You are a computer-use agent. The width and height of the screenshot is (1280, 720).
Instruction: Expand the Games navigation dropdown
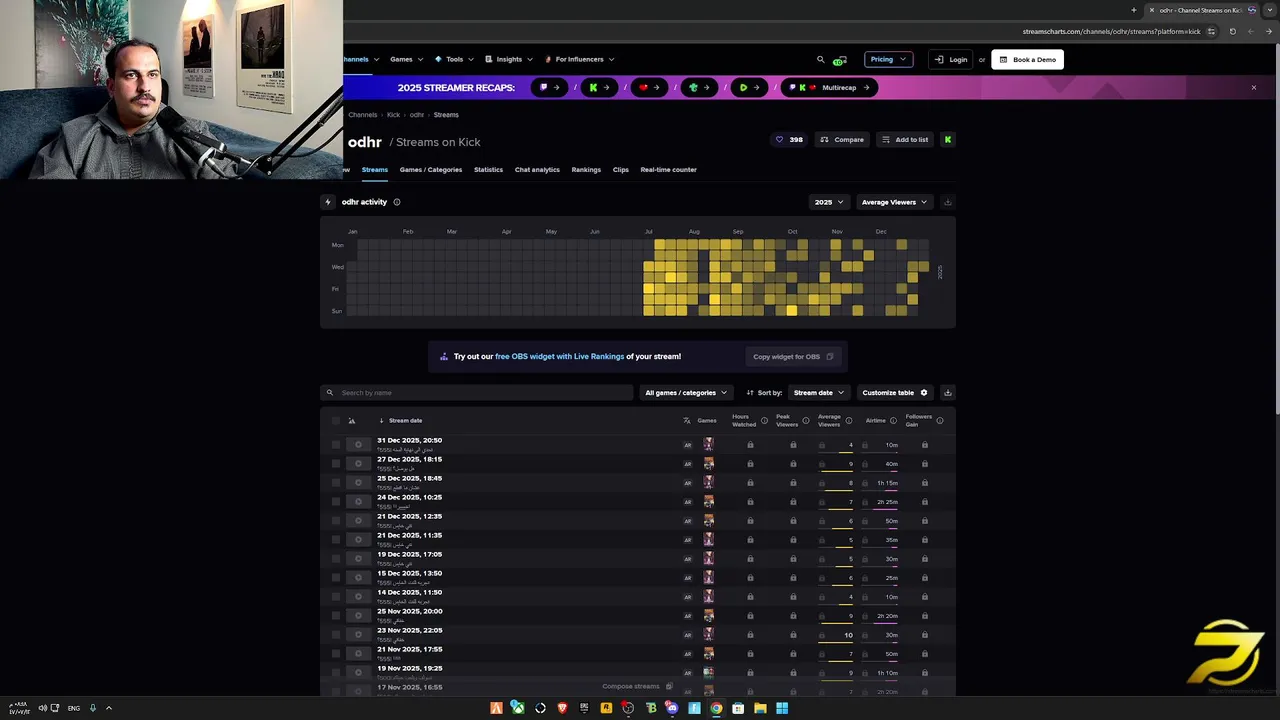click(x=406, y=59)
